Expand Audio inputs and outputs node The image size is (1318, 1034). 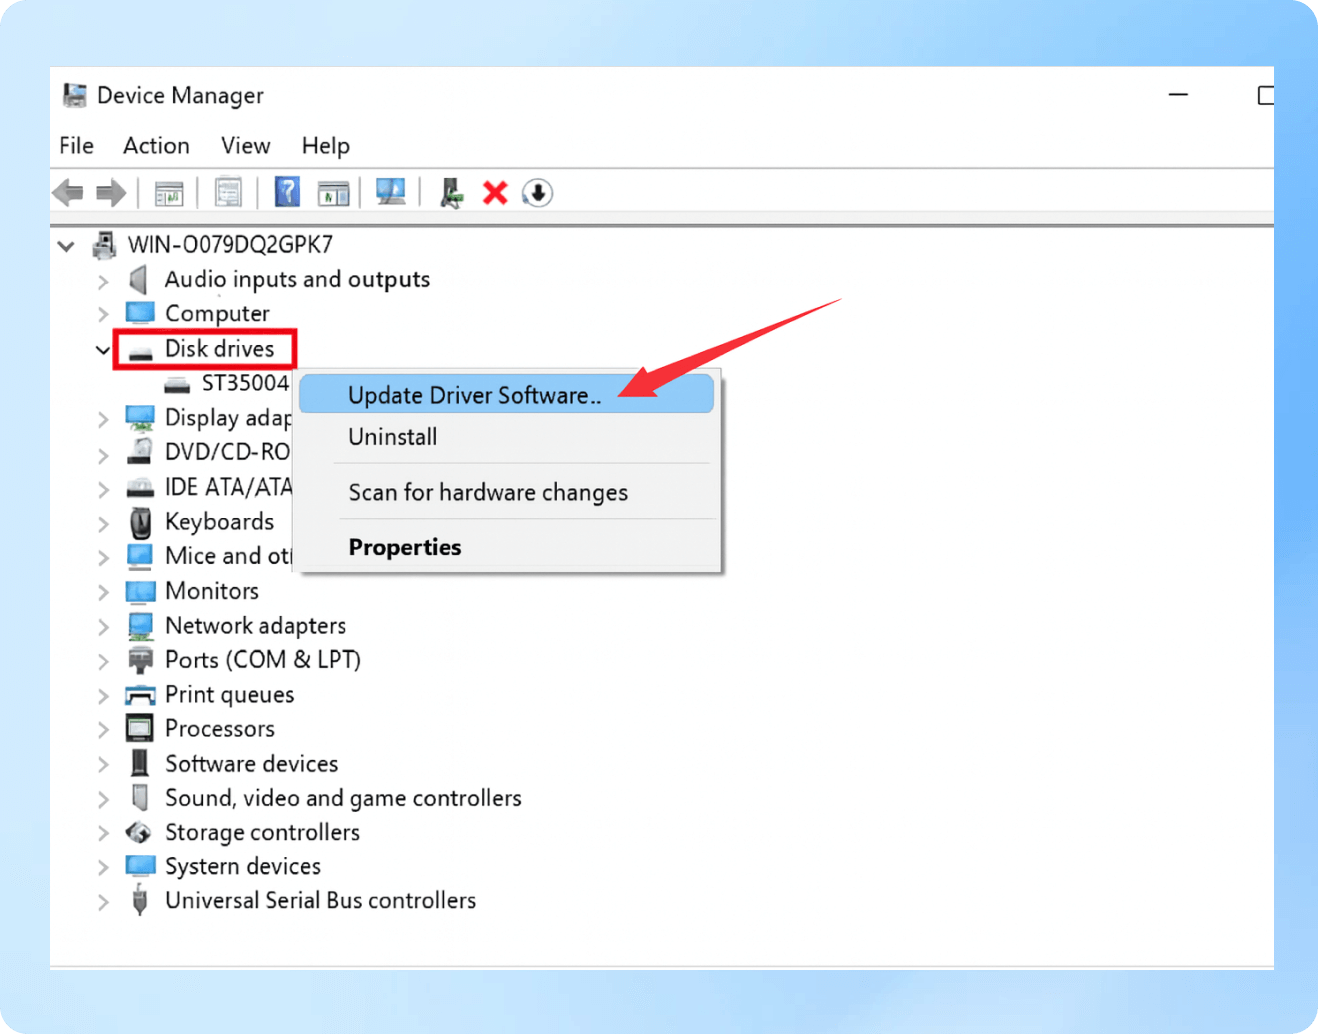[x=102, y=281]
